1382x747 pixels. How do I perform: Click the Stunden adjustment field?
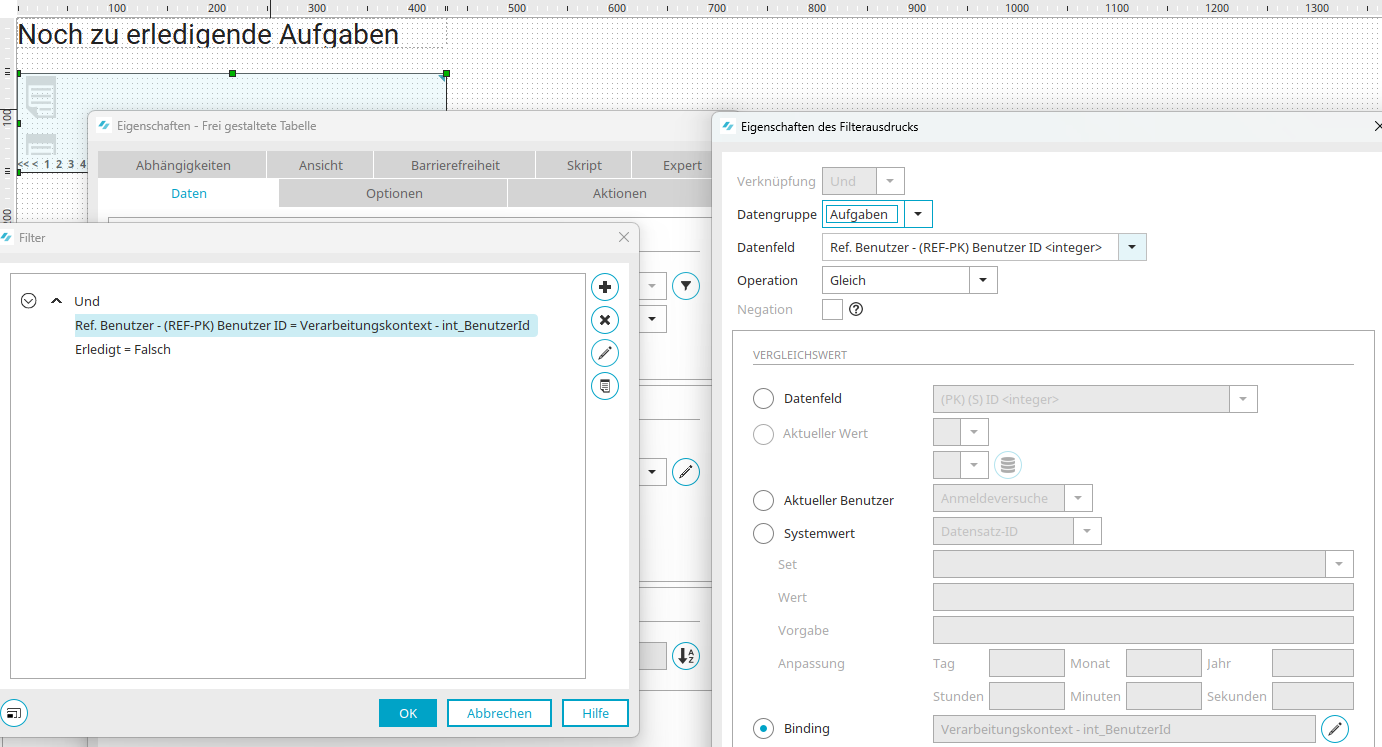tap(1027, 696)
